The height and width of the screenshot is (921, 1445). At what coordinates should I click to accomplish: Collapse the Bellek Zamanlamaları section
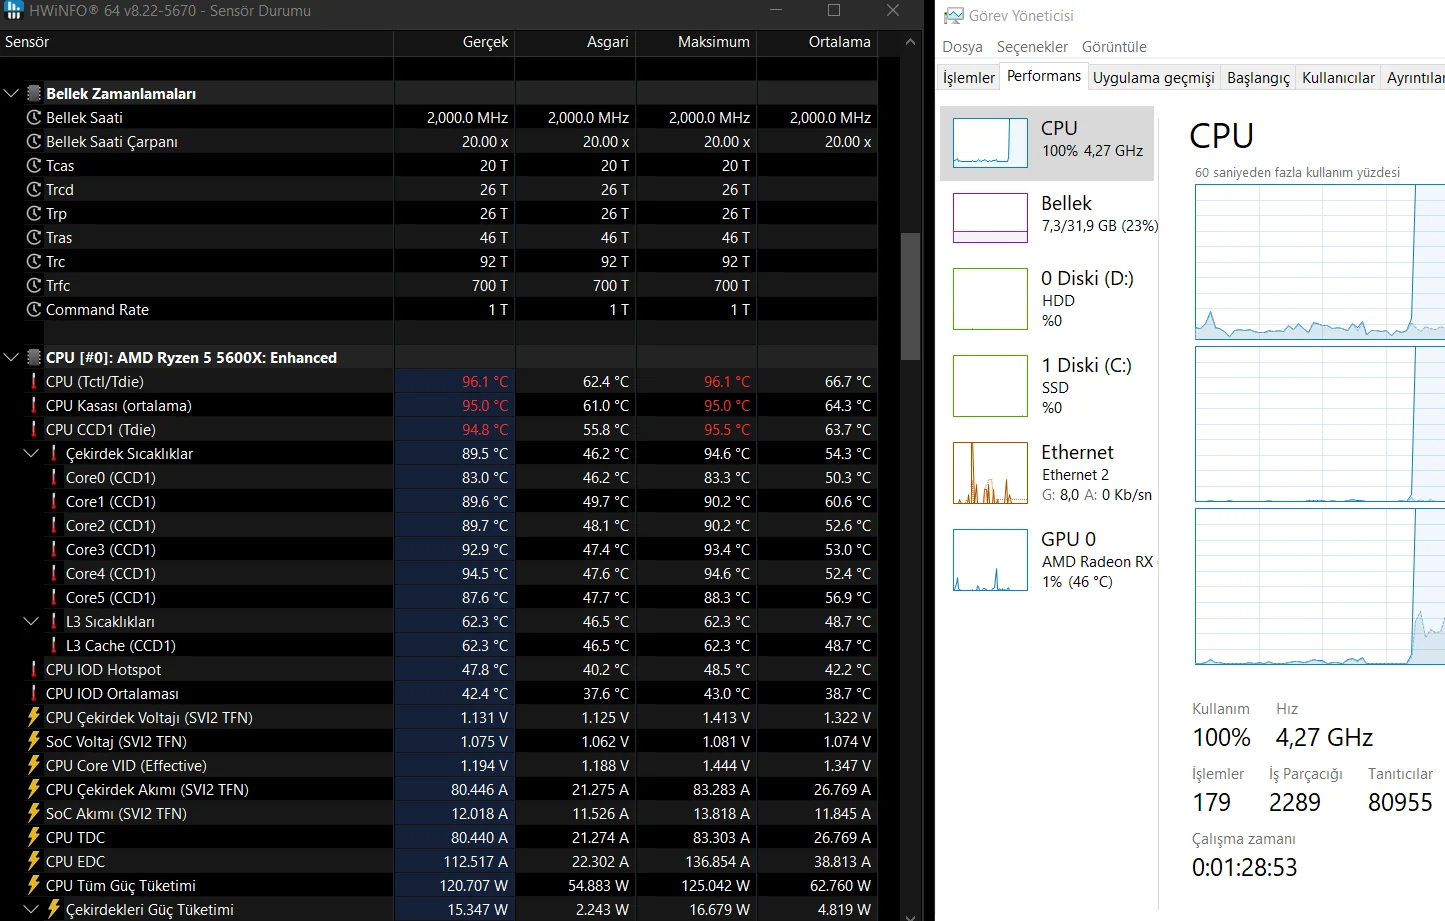pyautogui.click(x=11, y=94)
